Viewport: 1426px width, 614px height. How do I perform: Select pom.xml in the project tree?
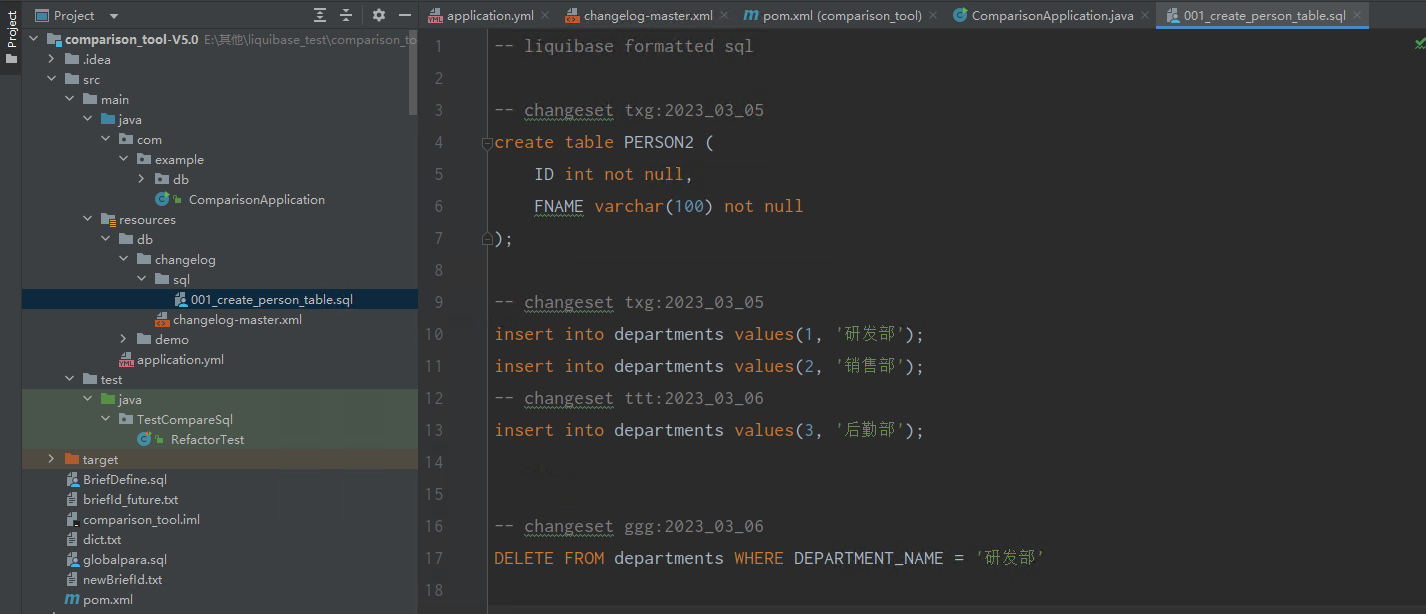click(x=107, y=599)
